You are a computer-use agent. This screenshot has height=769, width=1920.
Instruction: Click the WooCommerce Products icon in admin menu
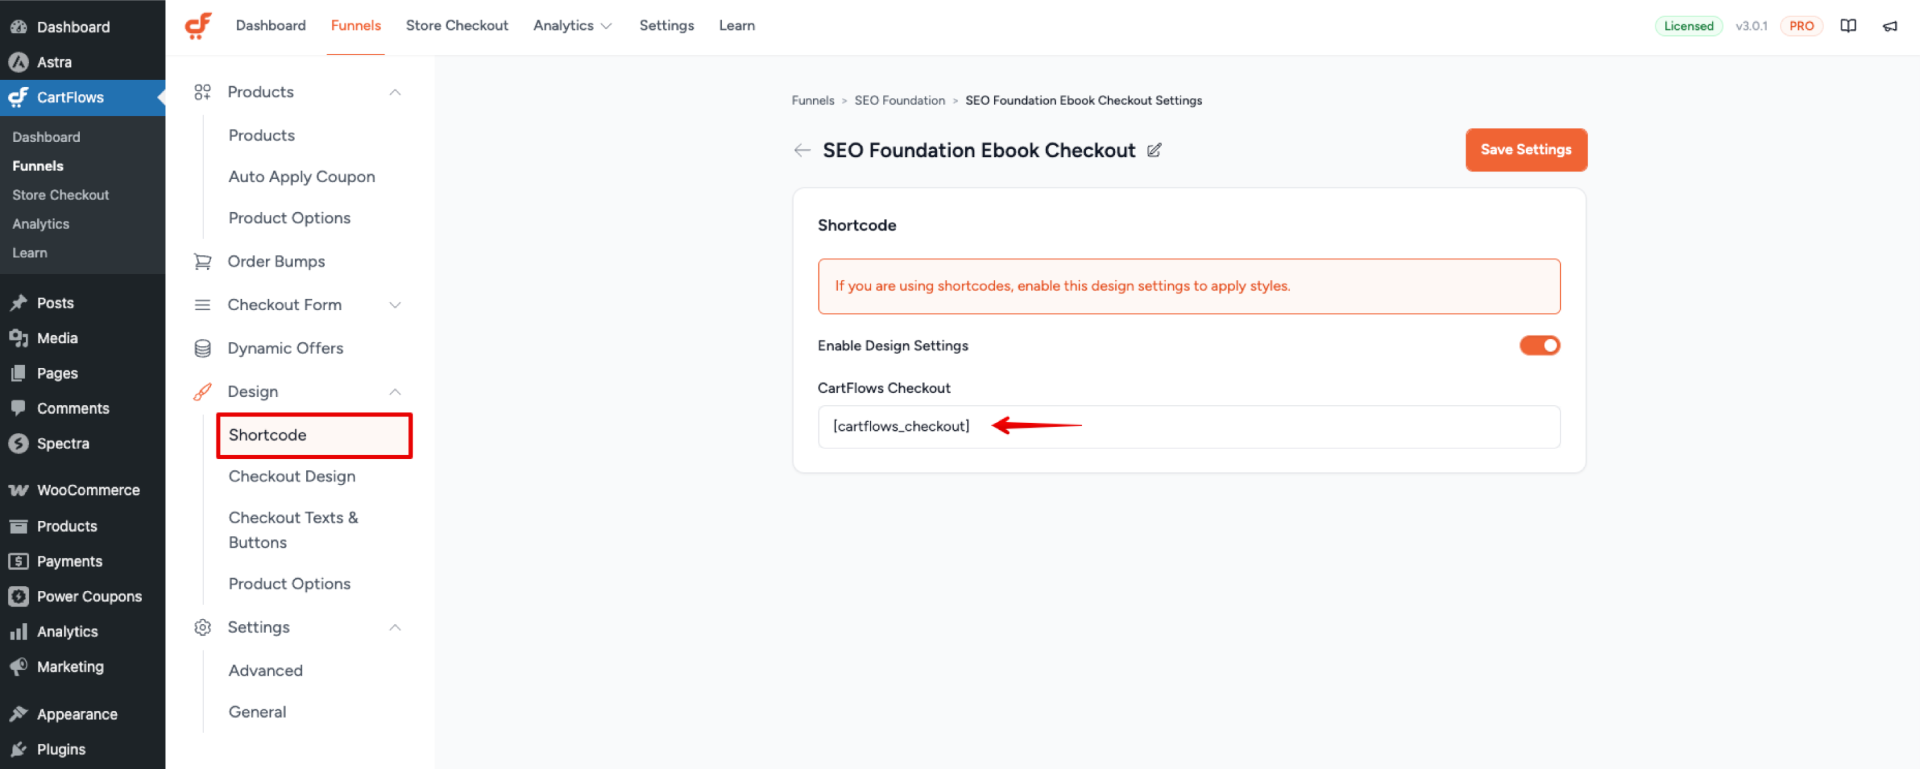[18, 526]
